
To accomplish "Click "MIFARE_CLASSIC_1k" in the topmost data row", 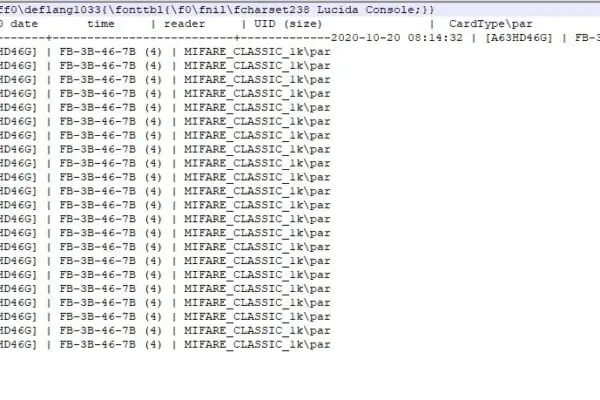I will [x=243, y=52].
